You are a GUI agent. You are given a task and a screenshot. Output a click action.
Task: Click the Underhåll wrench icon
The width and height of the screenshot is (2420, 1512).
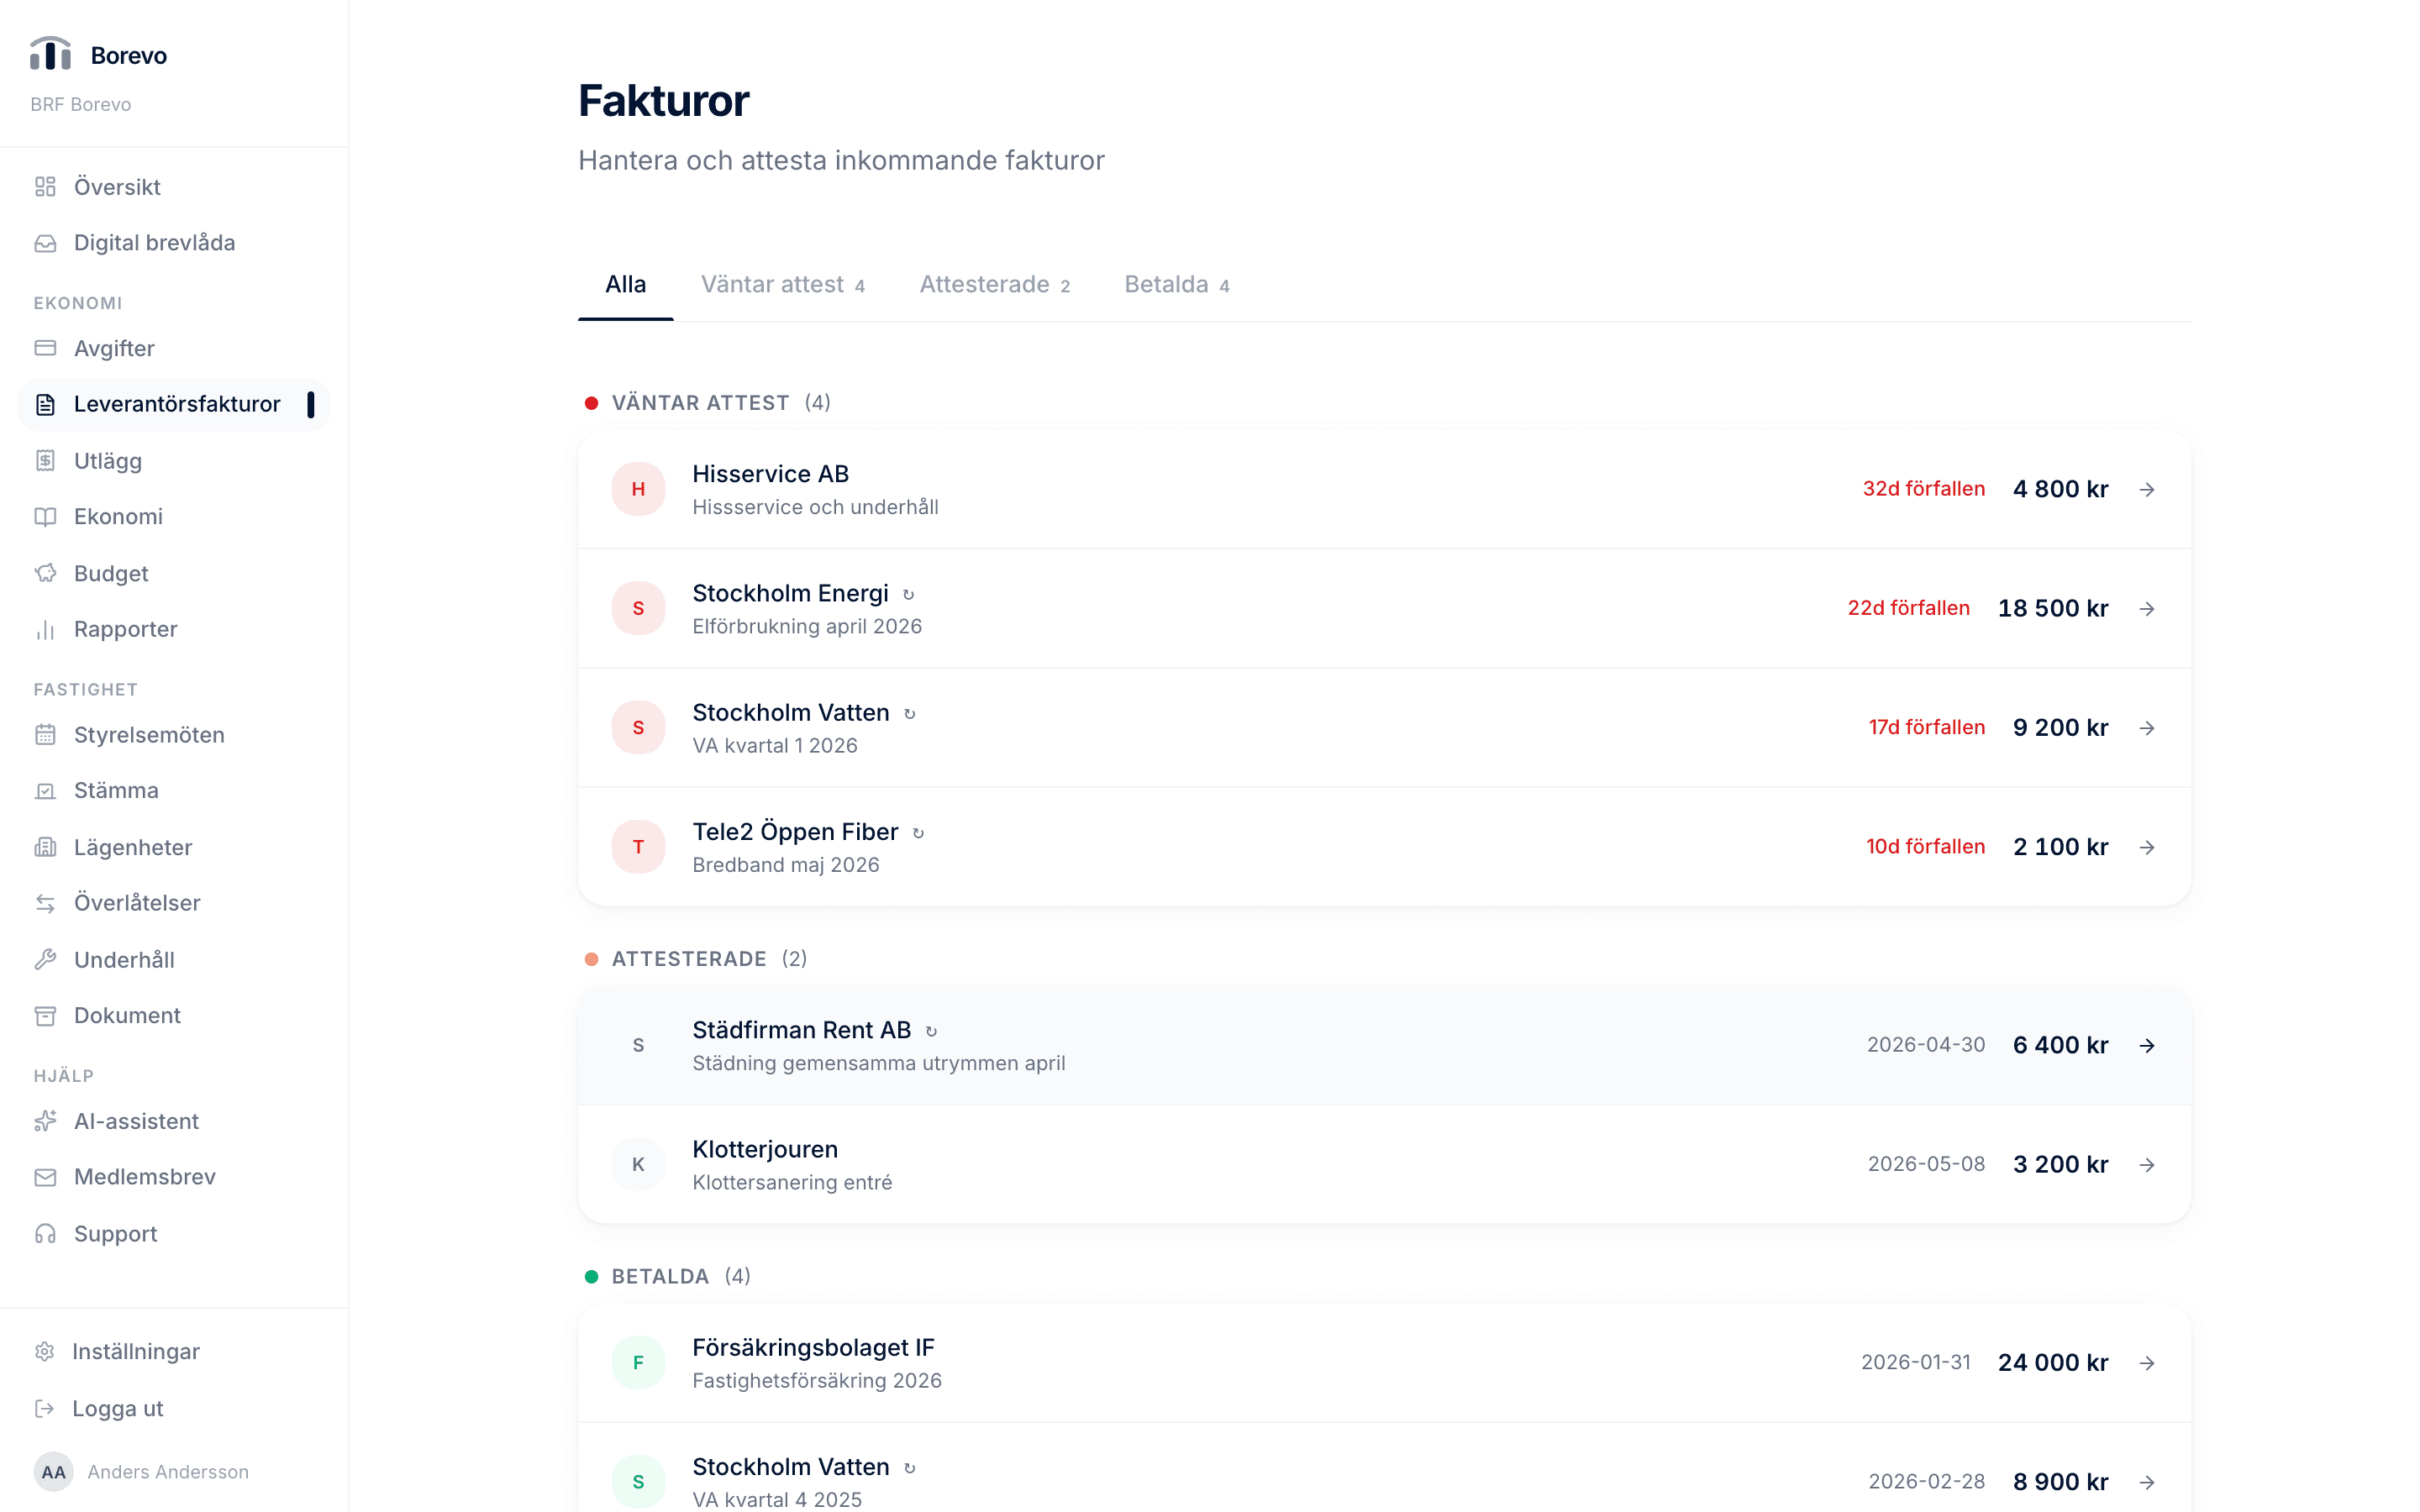(45, 960)
